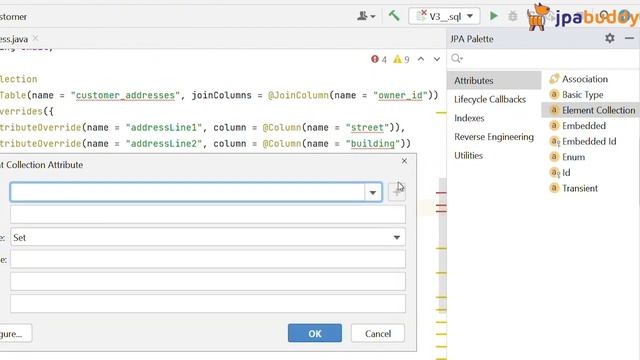Click the Configure... button in the dialog

point(16,333)
